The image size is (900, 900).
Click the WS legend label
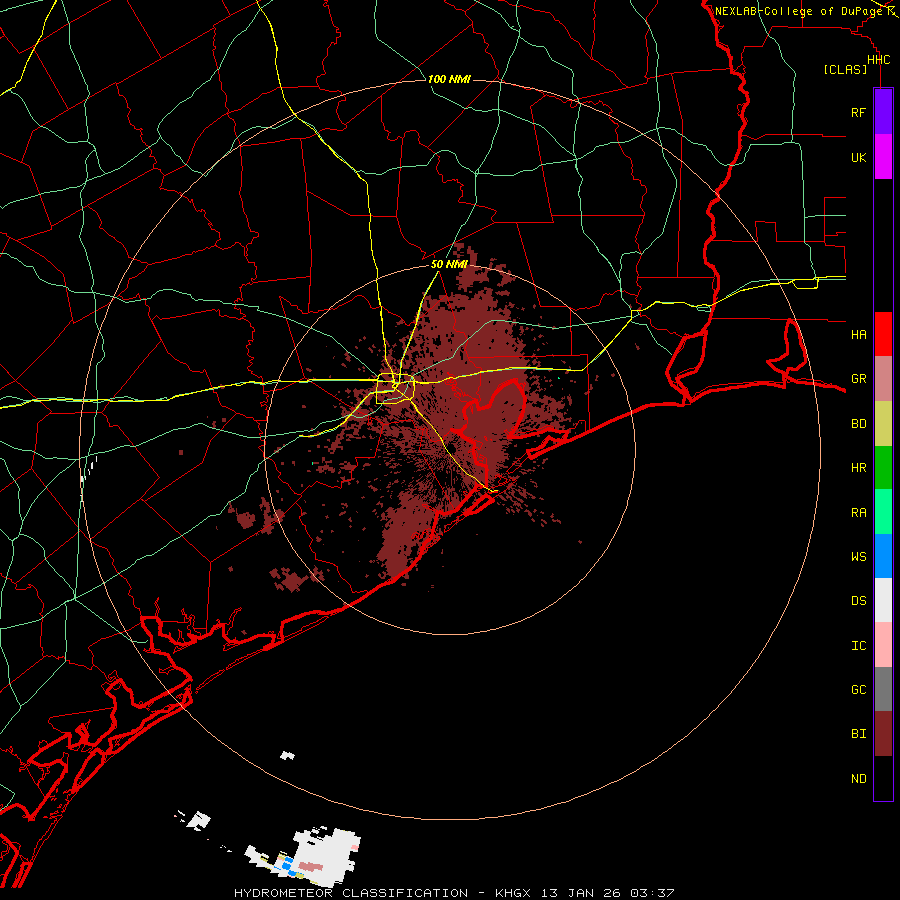point(858,557)
